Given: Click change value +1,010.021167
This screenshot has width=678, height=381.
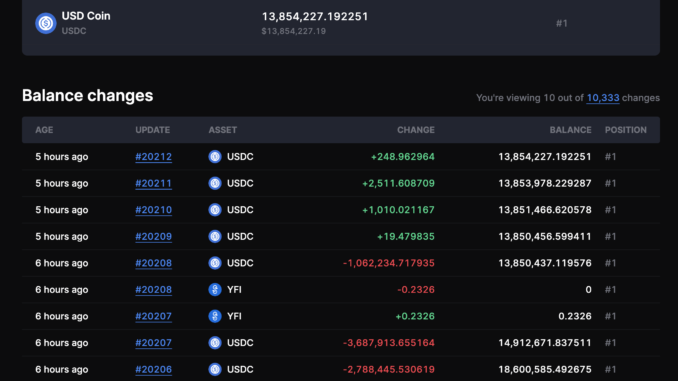Looking at the screenshot, I should tap(398, 210).
